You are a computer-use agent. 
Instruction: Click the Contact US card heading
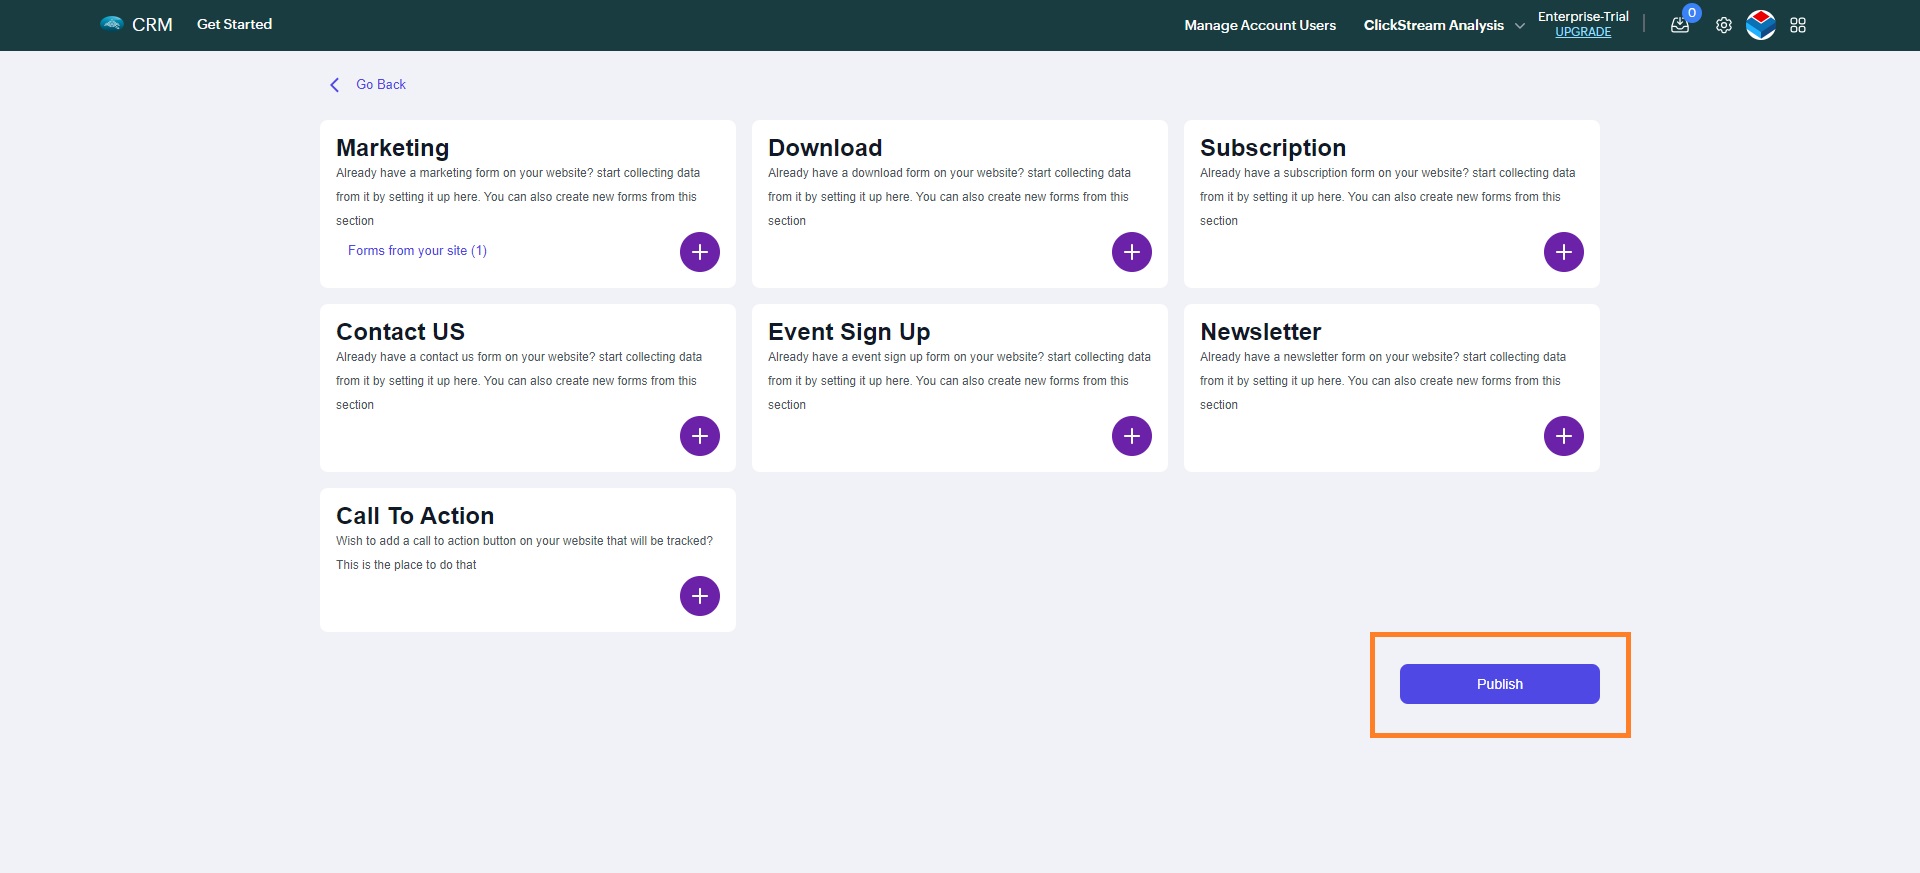400,332
